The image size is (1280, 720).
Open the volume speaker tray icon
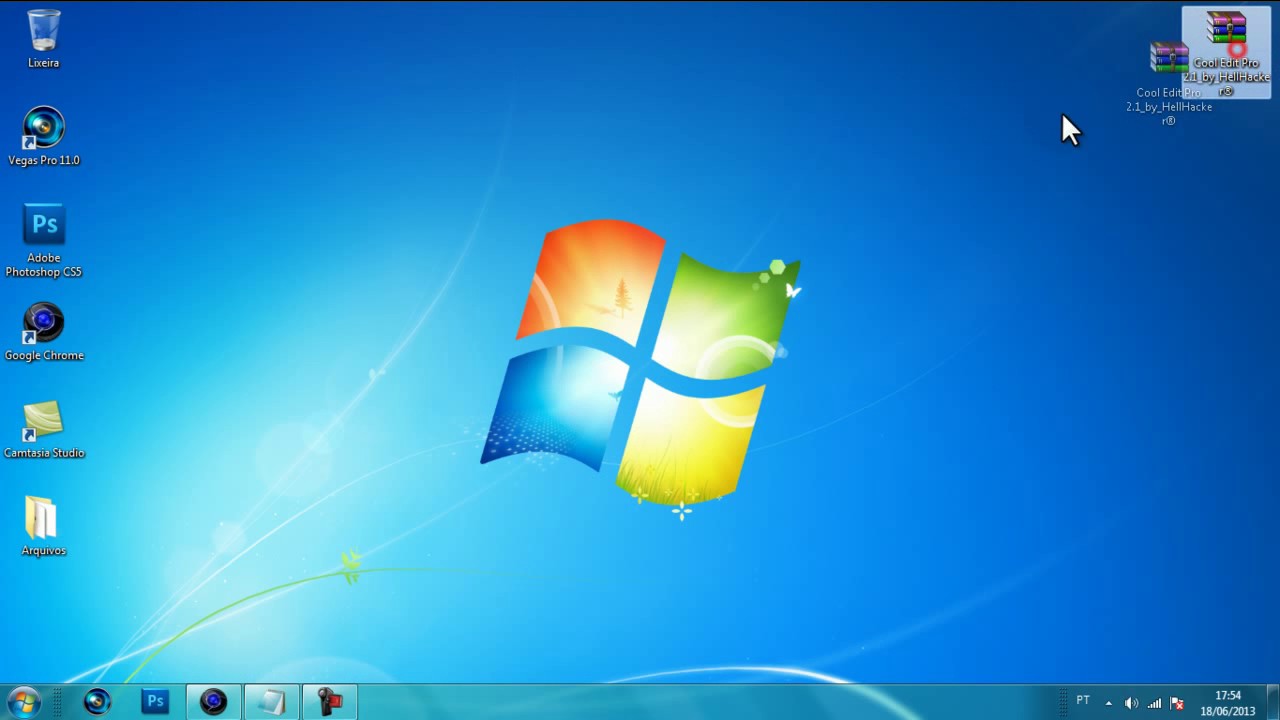click(x=1131, y=703)
